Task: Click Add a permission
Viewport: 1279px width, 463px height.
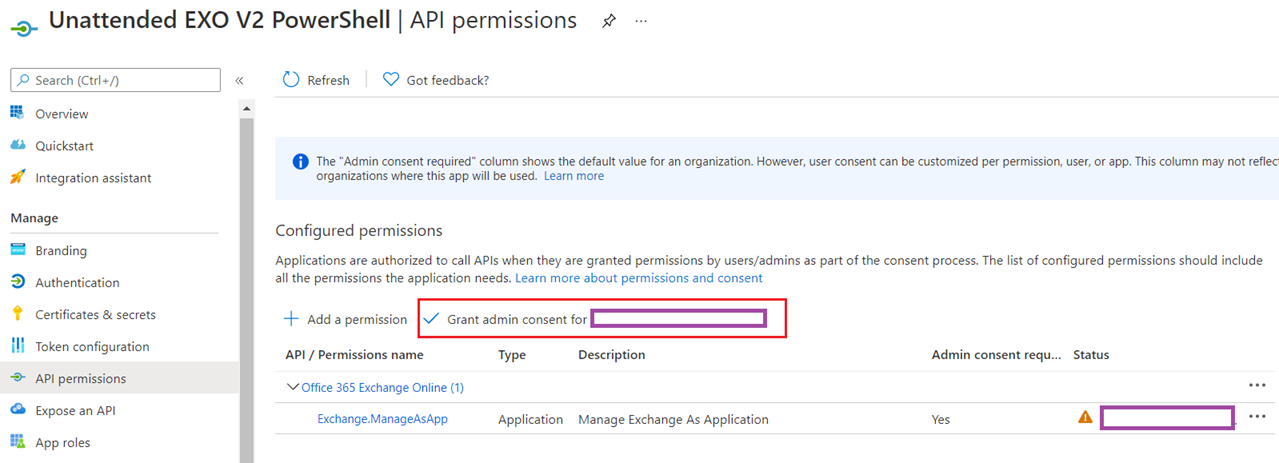Action: click(357, 320)
